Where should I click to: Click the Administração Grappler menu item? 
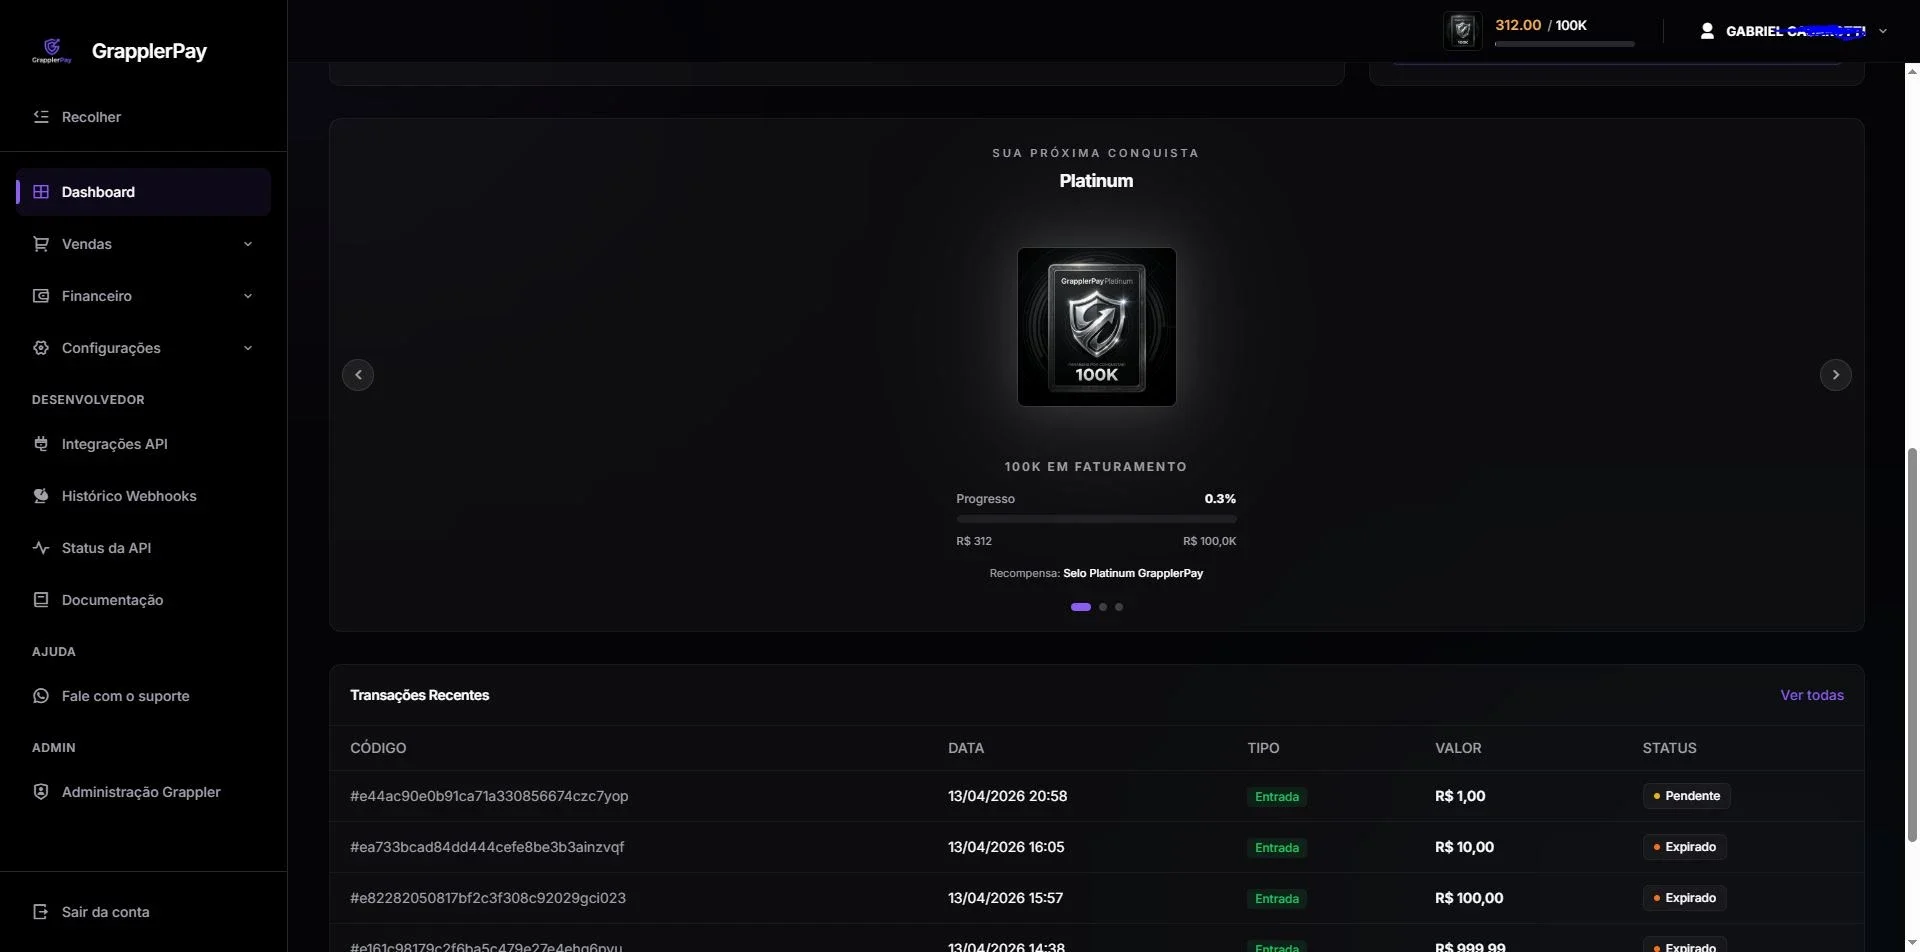[x=143, y=792]
